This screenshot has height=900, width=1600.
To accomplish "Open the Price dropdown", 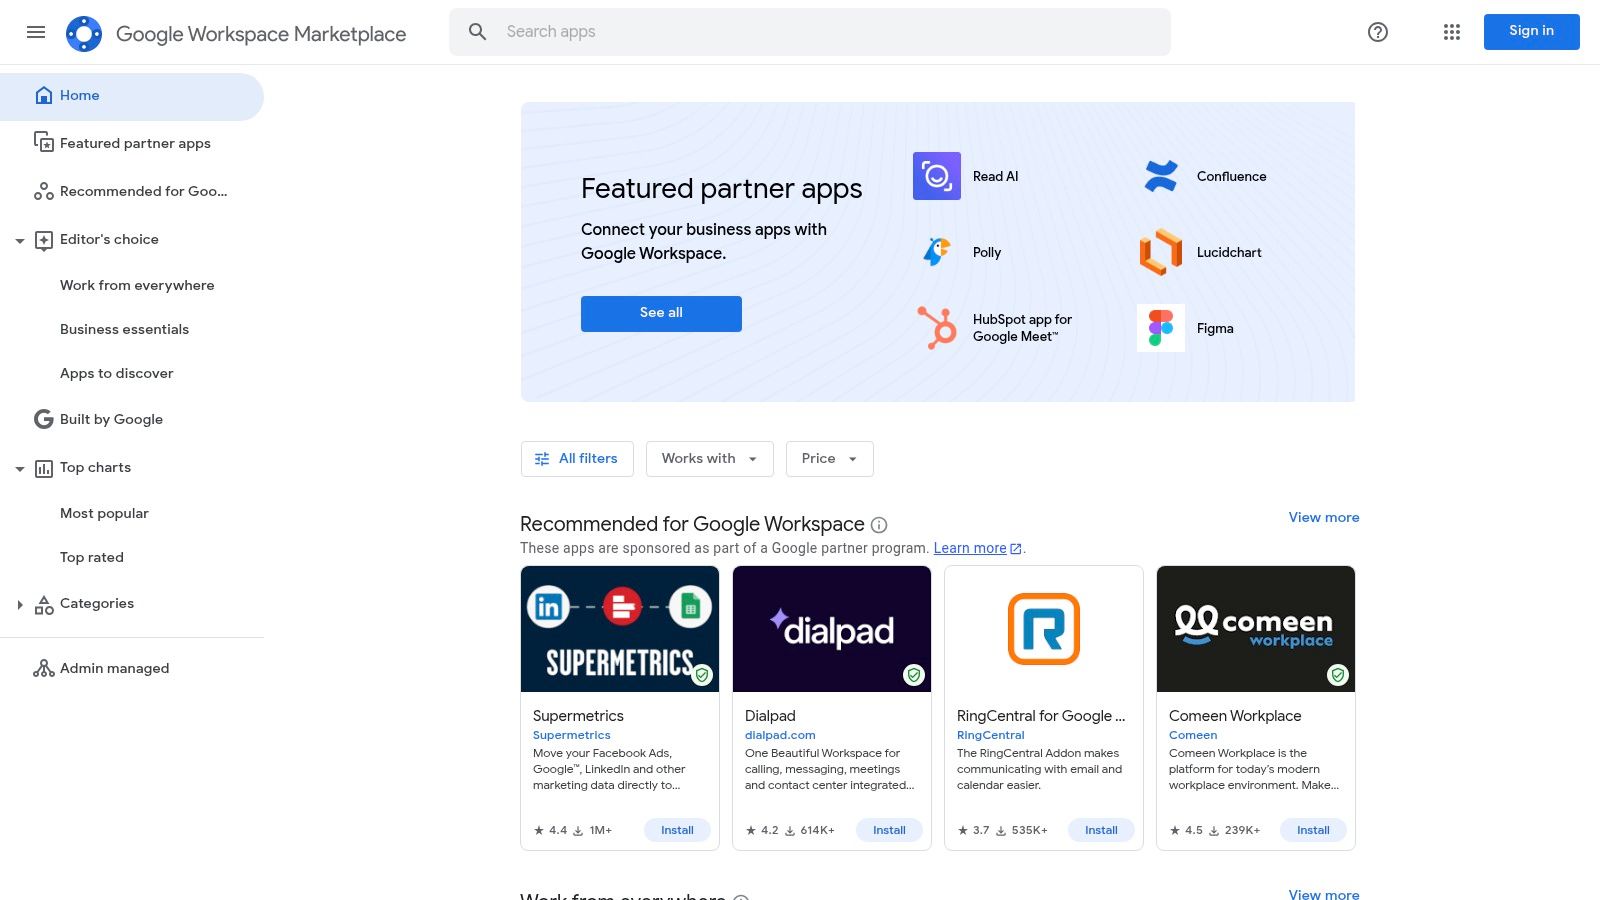I will pyautogui.click(x=829, y=459).
